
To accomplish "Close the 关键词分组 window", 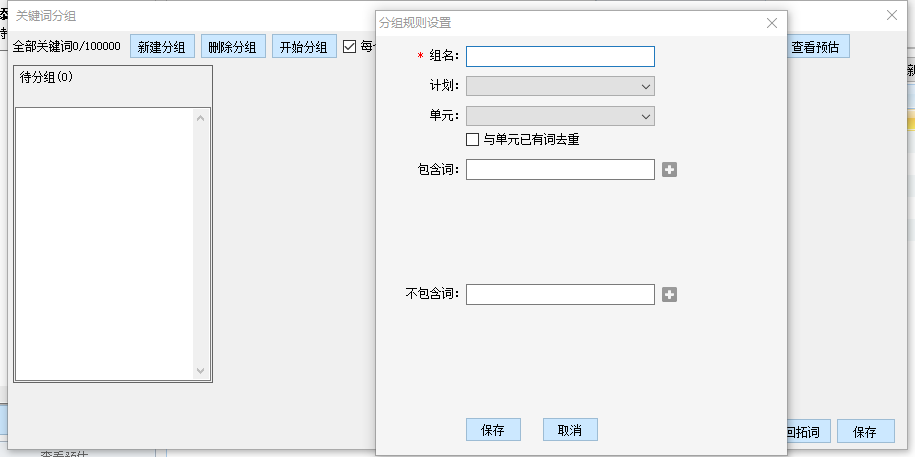I will coord(892,15).
